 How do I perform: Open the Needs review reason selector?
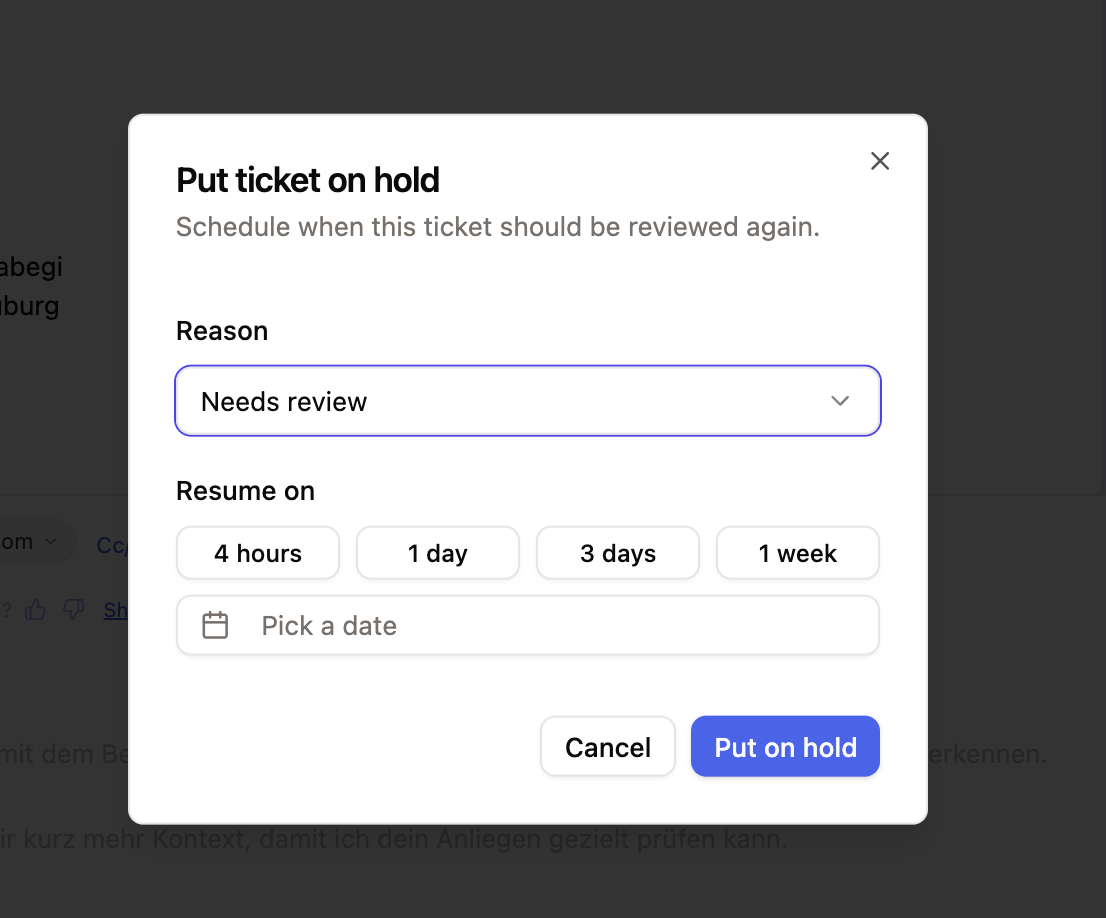tap(527, 401)
